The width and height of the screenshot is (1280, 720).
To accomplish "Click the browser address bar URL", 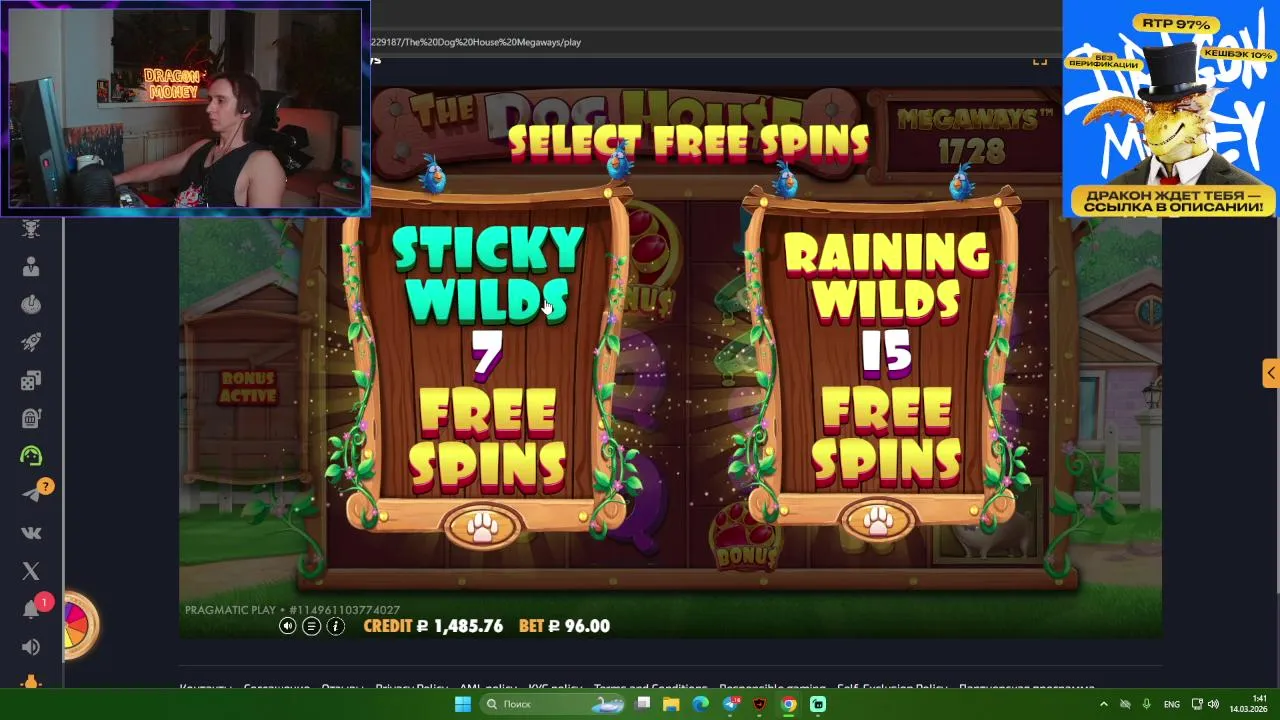I will (x=476, y=42).
